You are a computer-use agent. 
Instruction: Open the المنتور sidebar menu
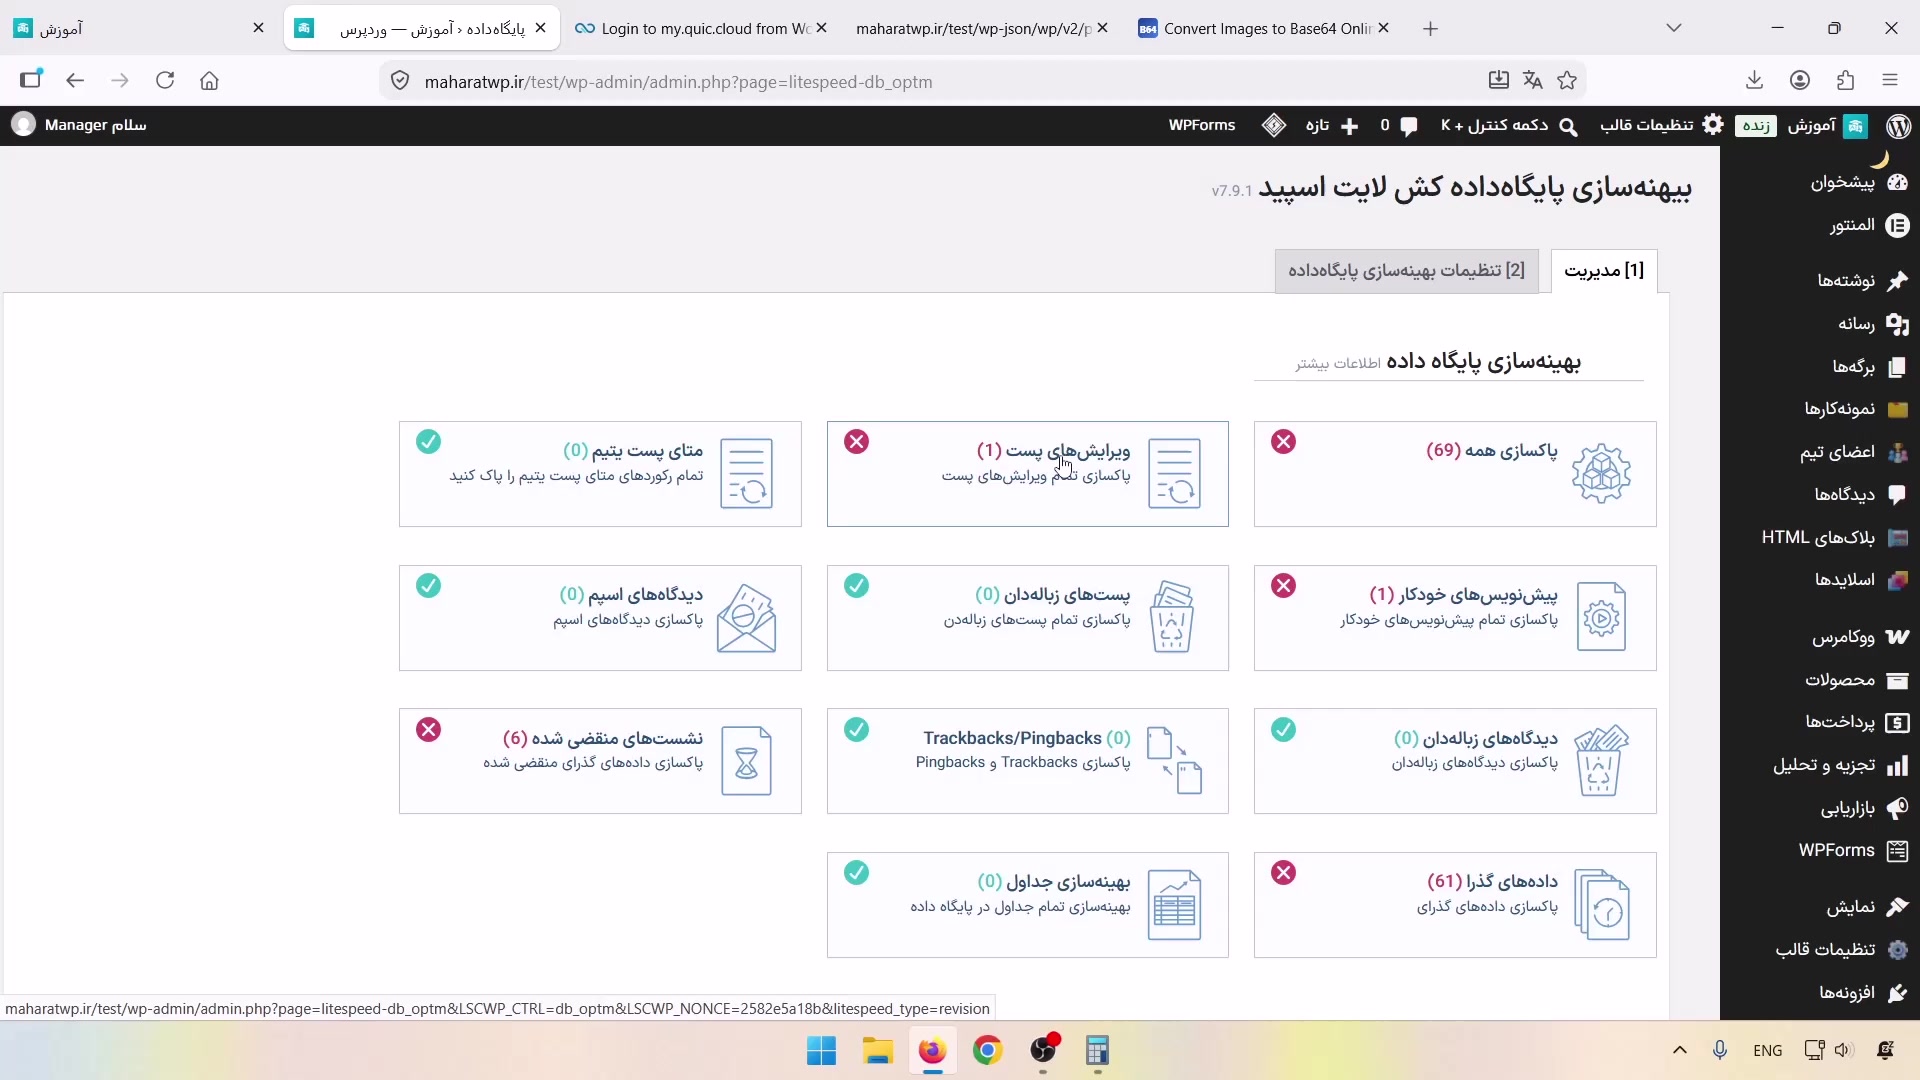click(1868, 225)
